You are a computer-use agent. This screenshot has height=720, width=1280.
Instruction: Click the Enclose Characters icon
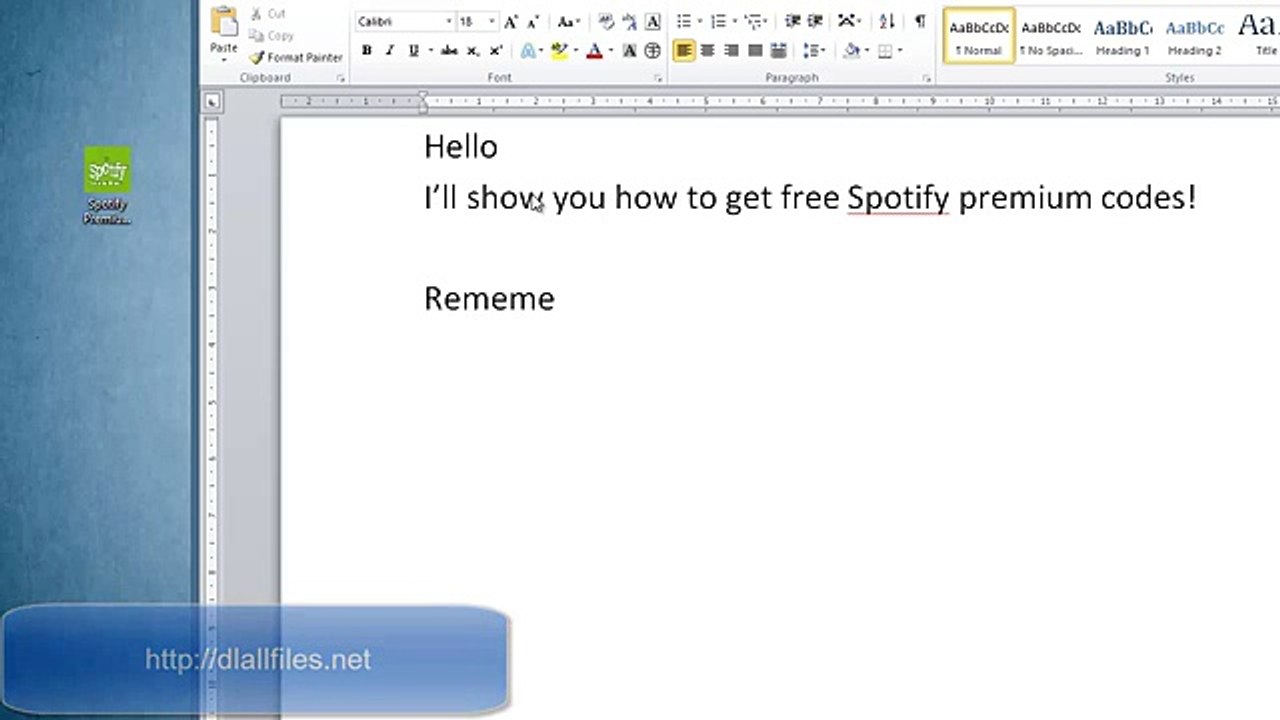pyautogui.click(x=652, y=50)
